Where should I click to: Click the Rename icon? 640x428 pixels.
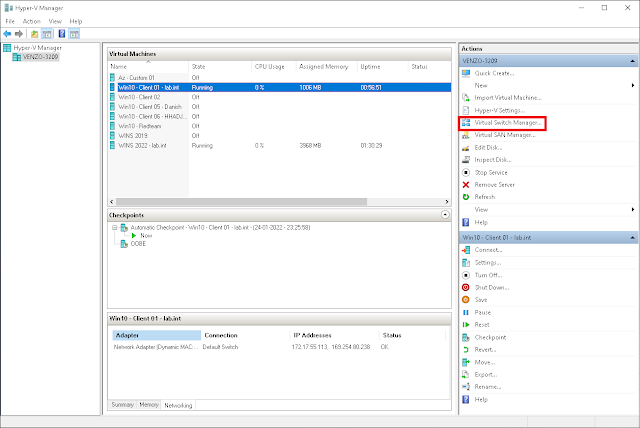(x=466, y=387)
